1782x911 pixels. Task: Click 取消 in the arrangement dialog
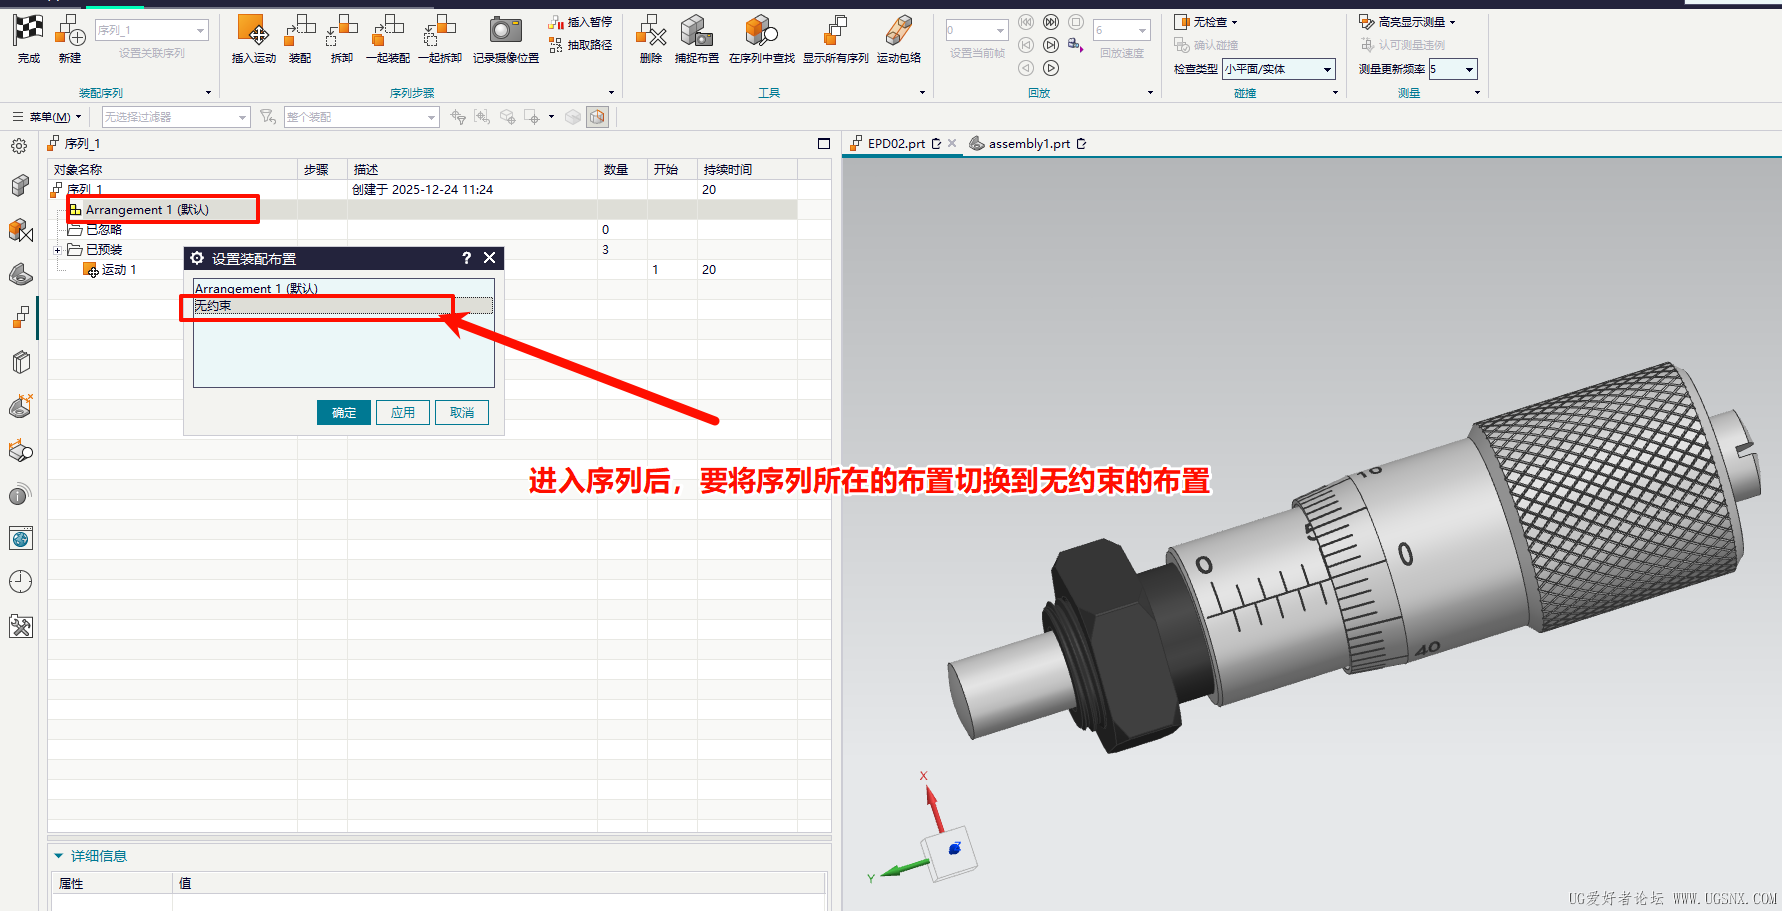point(462,413)
